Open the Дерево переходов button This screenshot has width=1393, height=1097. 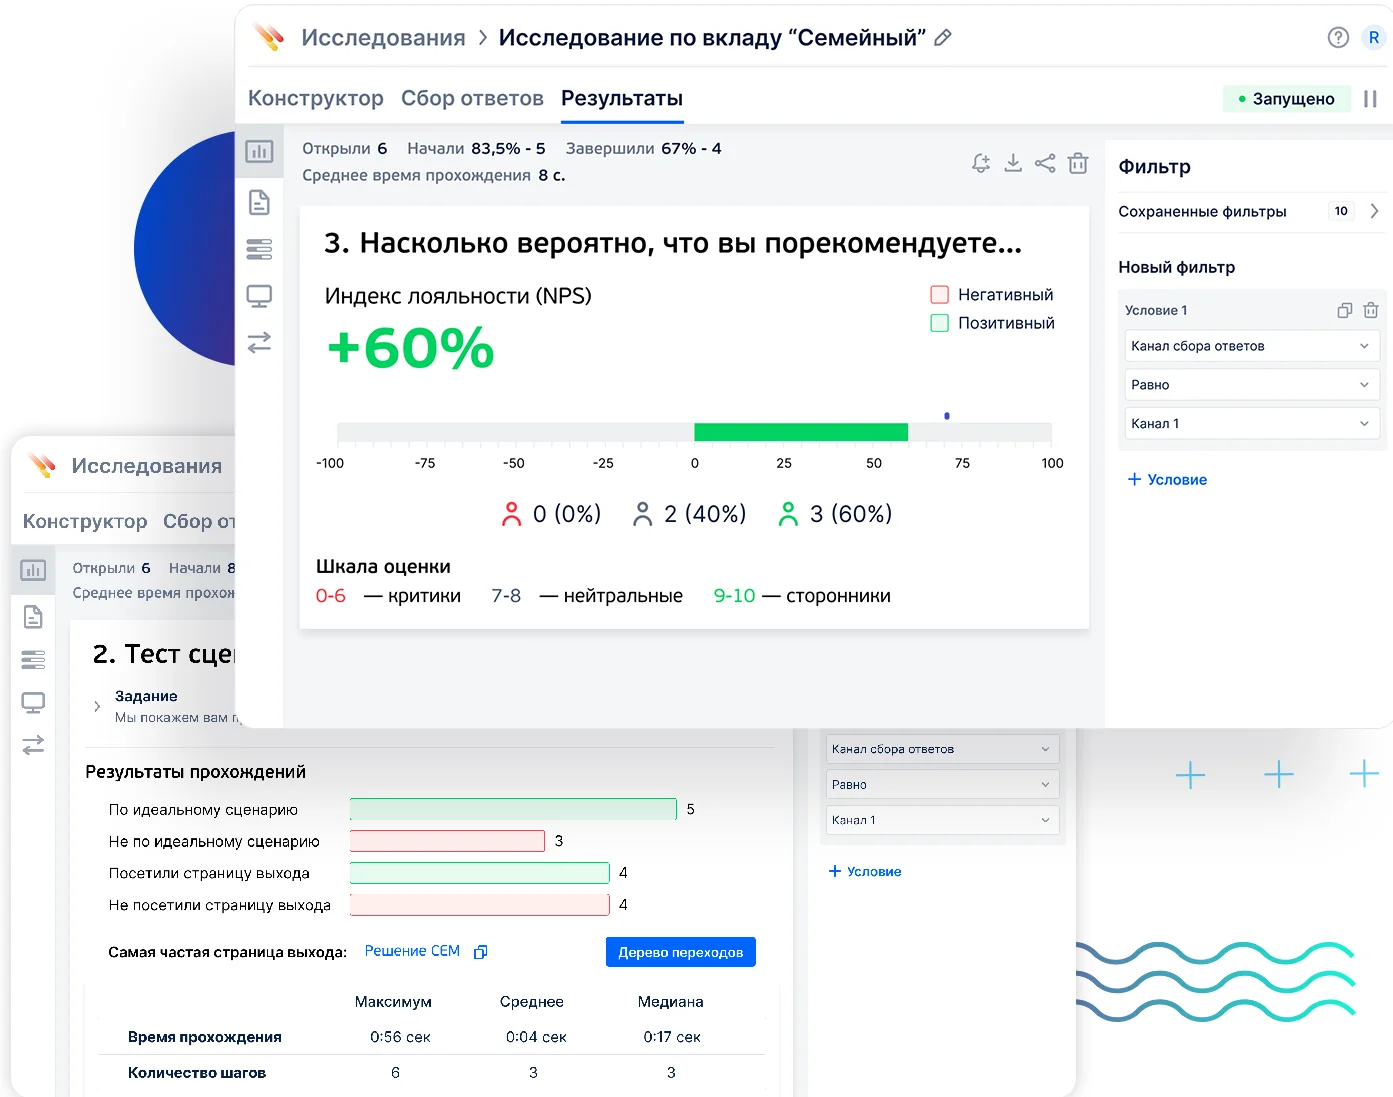coord(681,952)
